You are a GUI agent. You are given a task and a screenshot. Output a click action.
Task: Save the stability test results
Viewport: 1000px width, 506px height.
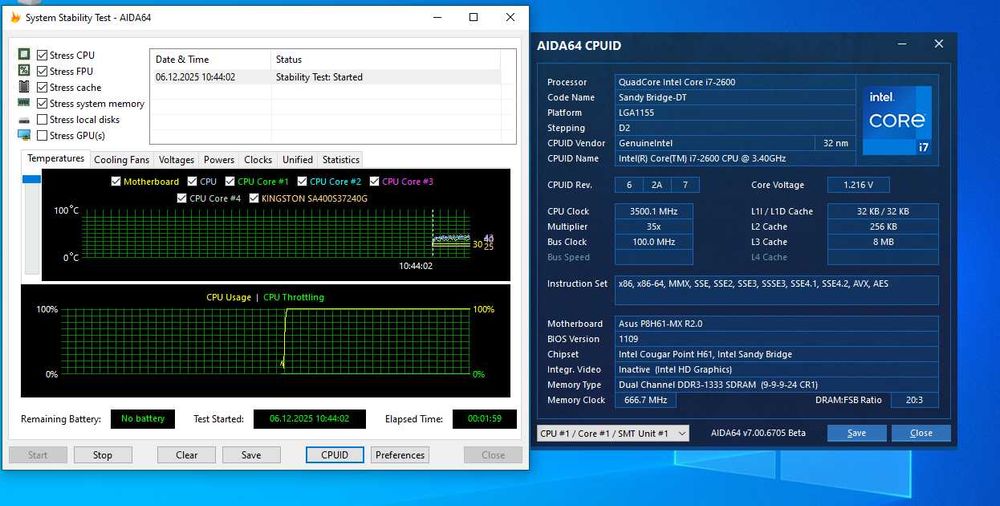pyautogui.click(x=251, y=455)
